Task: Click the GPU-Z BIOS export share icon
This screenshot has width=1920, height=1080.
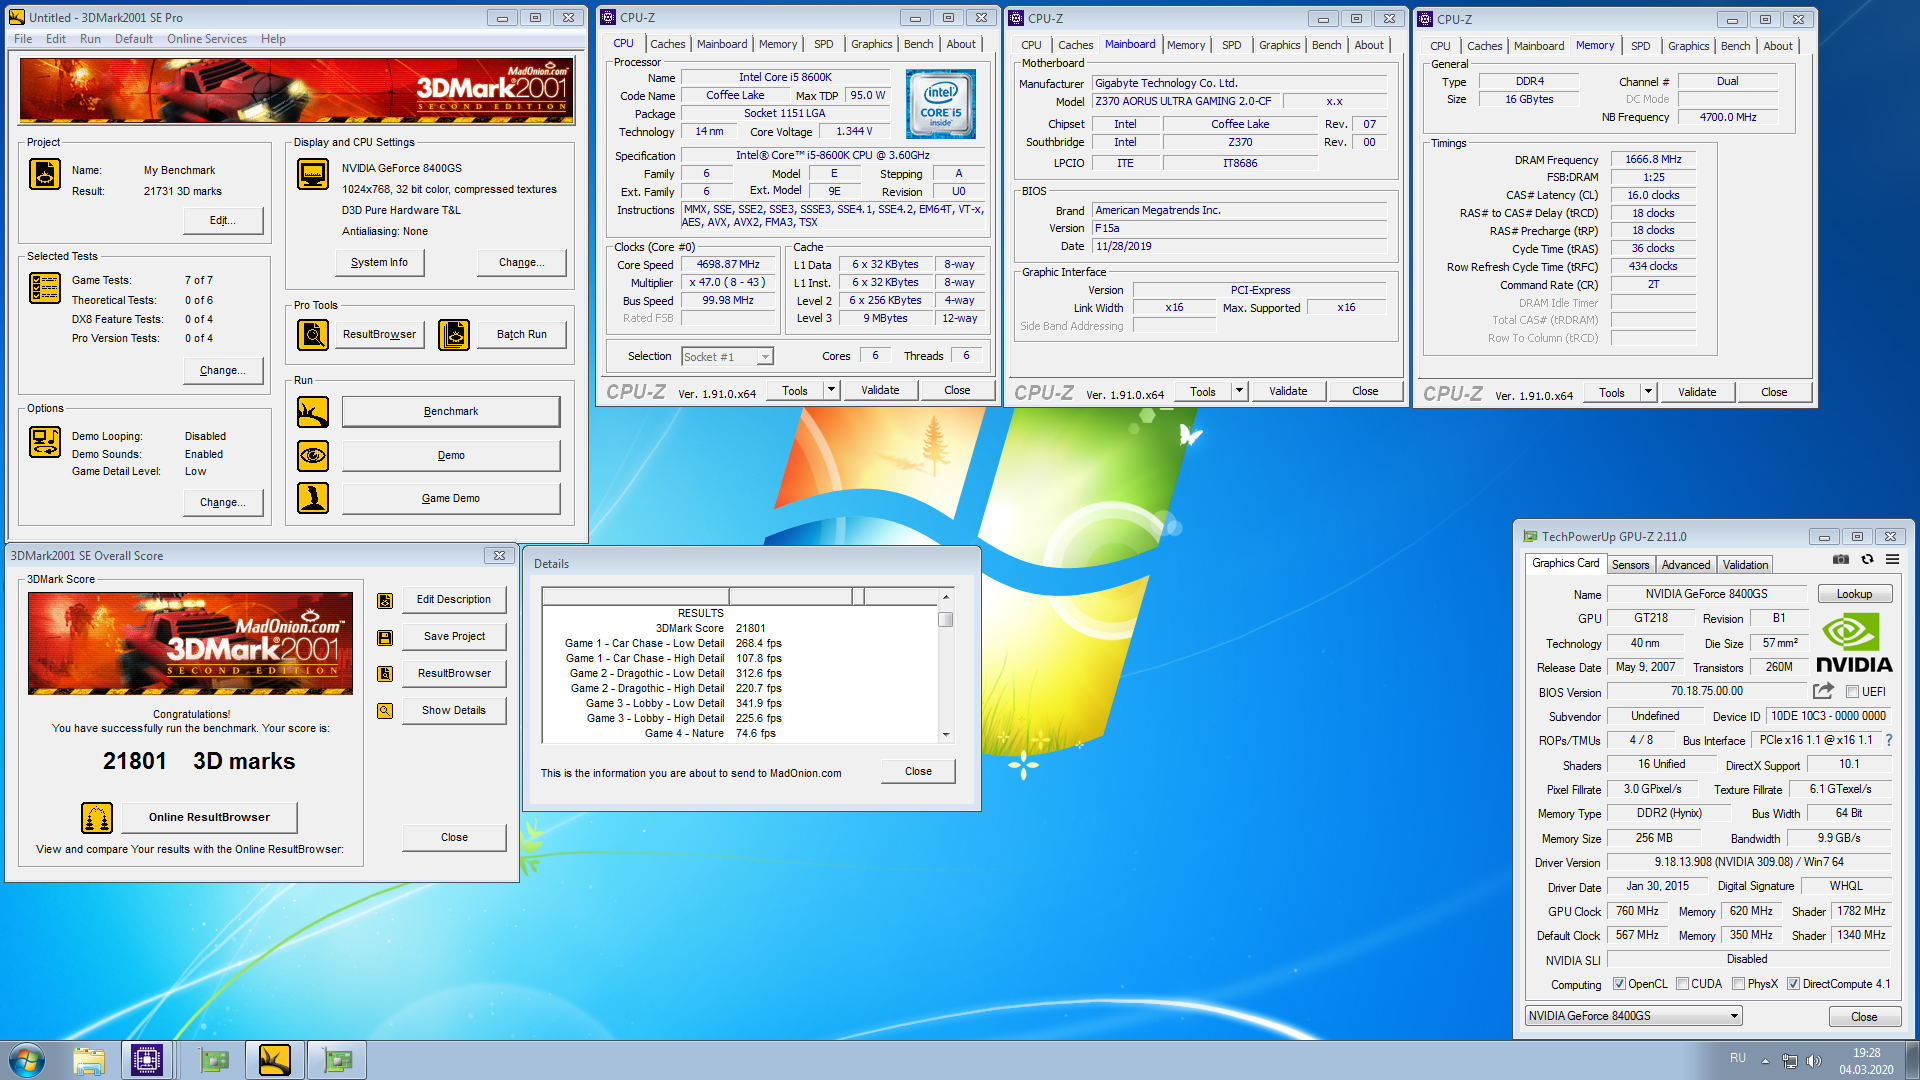Action: pos(1823,691)
